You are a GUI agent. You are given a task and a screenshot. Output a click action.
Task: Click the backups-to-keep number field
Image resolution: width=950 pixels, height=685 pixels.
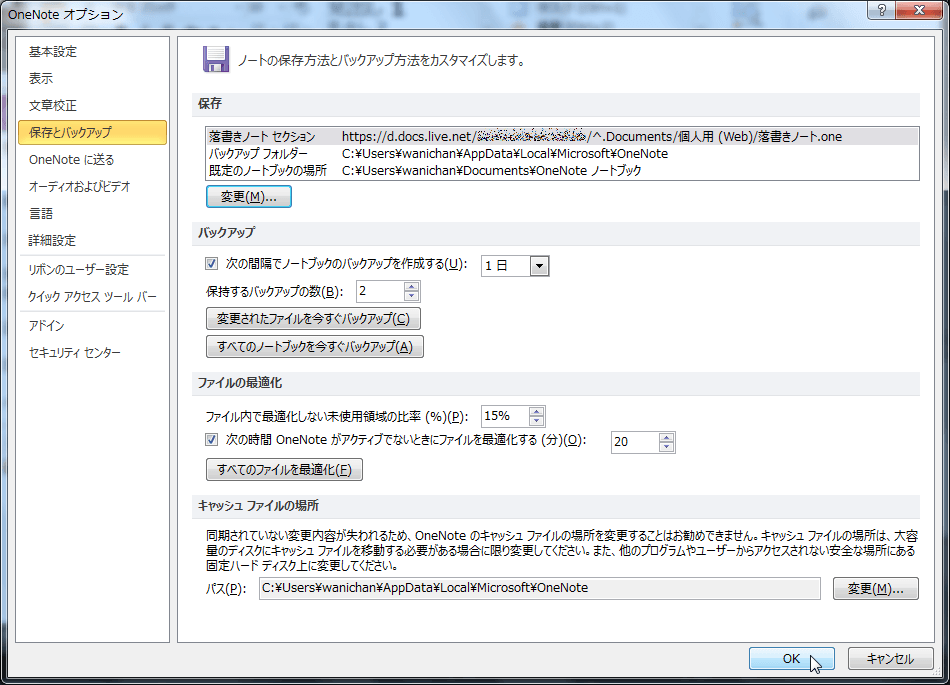coord(380,291)
